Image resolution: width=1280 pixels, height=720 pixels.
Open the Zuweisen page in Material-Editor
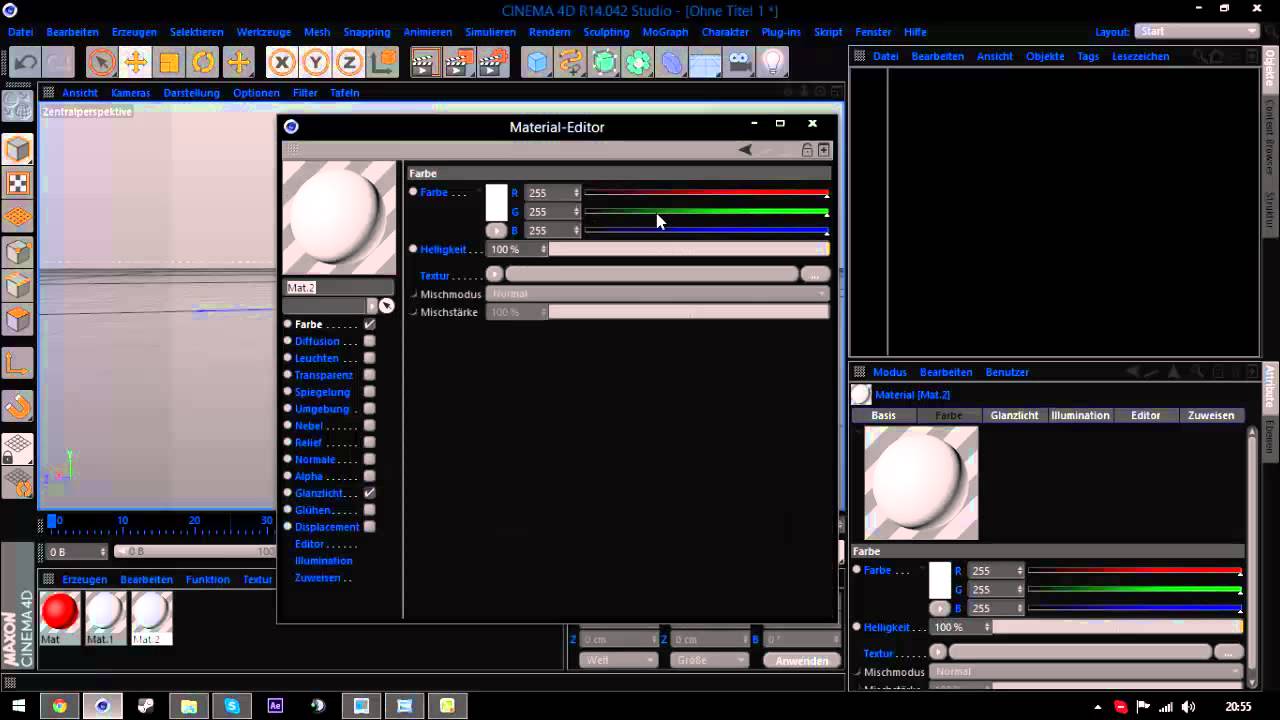pyautogui.click(x=316, y=578)
